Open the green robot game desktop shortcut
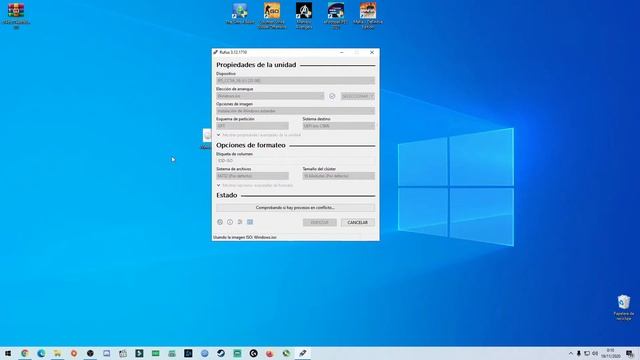The image size is (640, 360). pyautogui.click(x=240, y=13)
